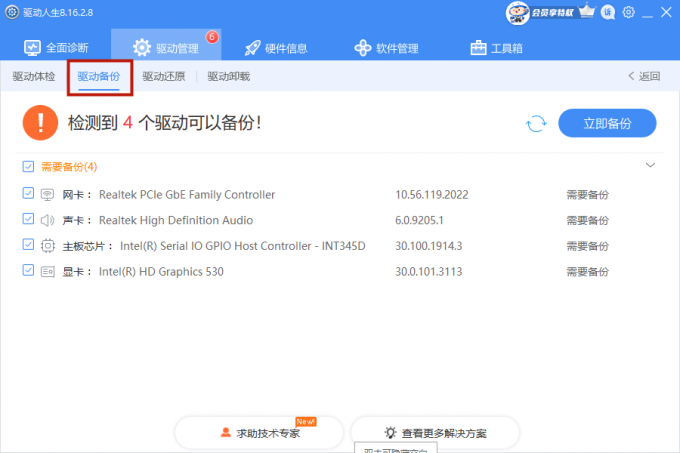This screenshot has width=680, height=453.
Task: Refresh the driver backup scan
Action: tap(536, 124)
